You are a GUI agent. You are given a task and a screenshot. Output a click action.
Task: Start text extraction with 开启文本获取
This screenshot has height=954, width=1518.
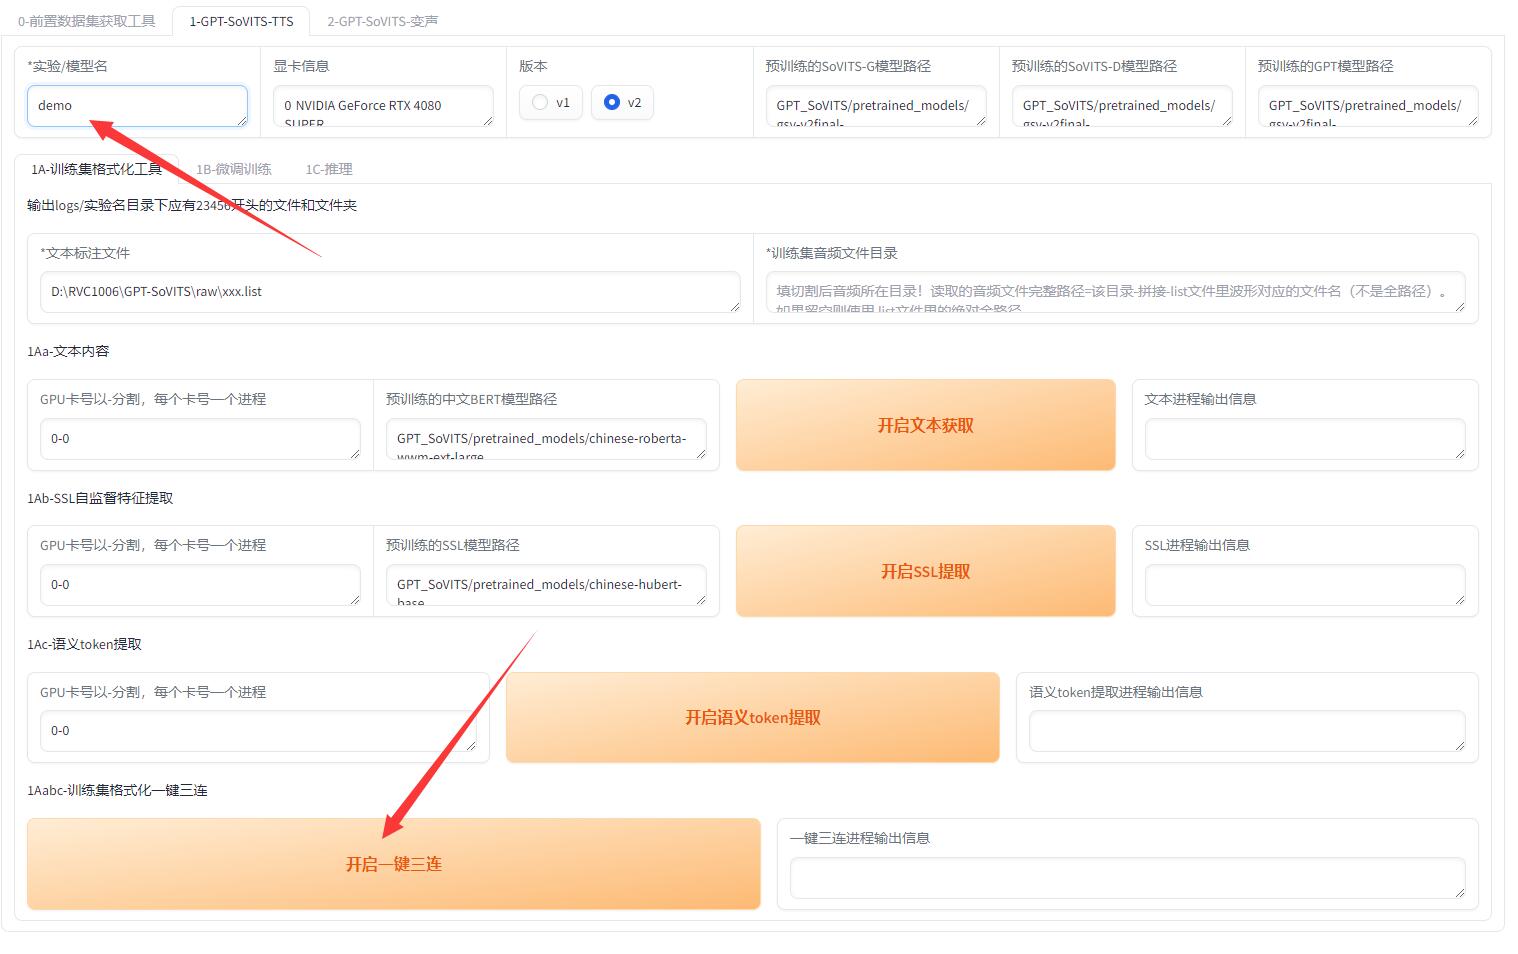[925, 425]
